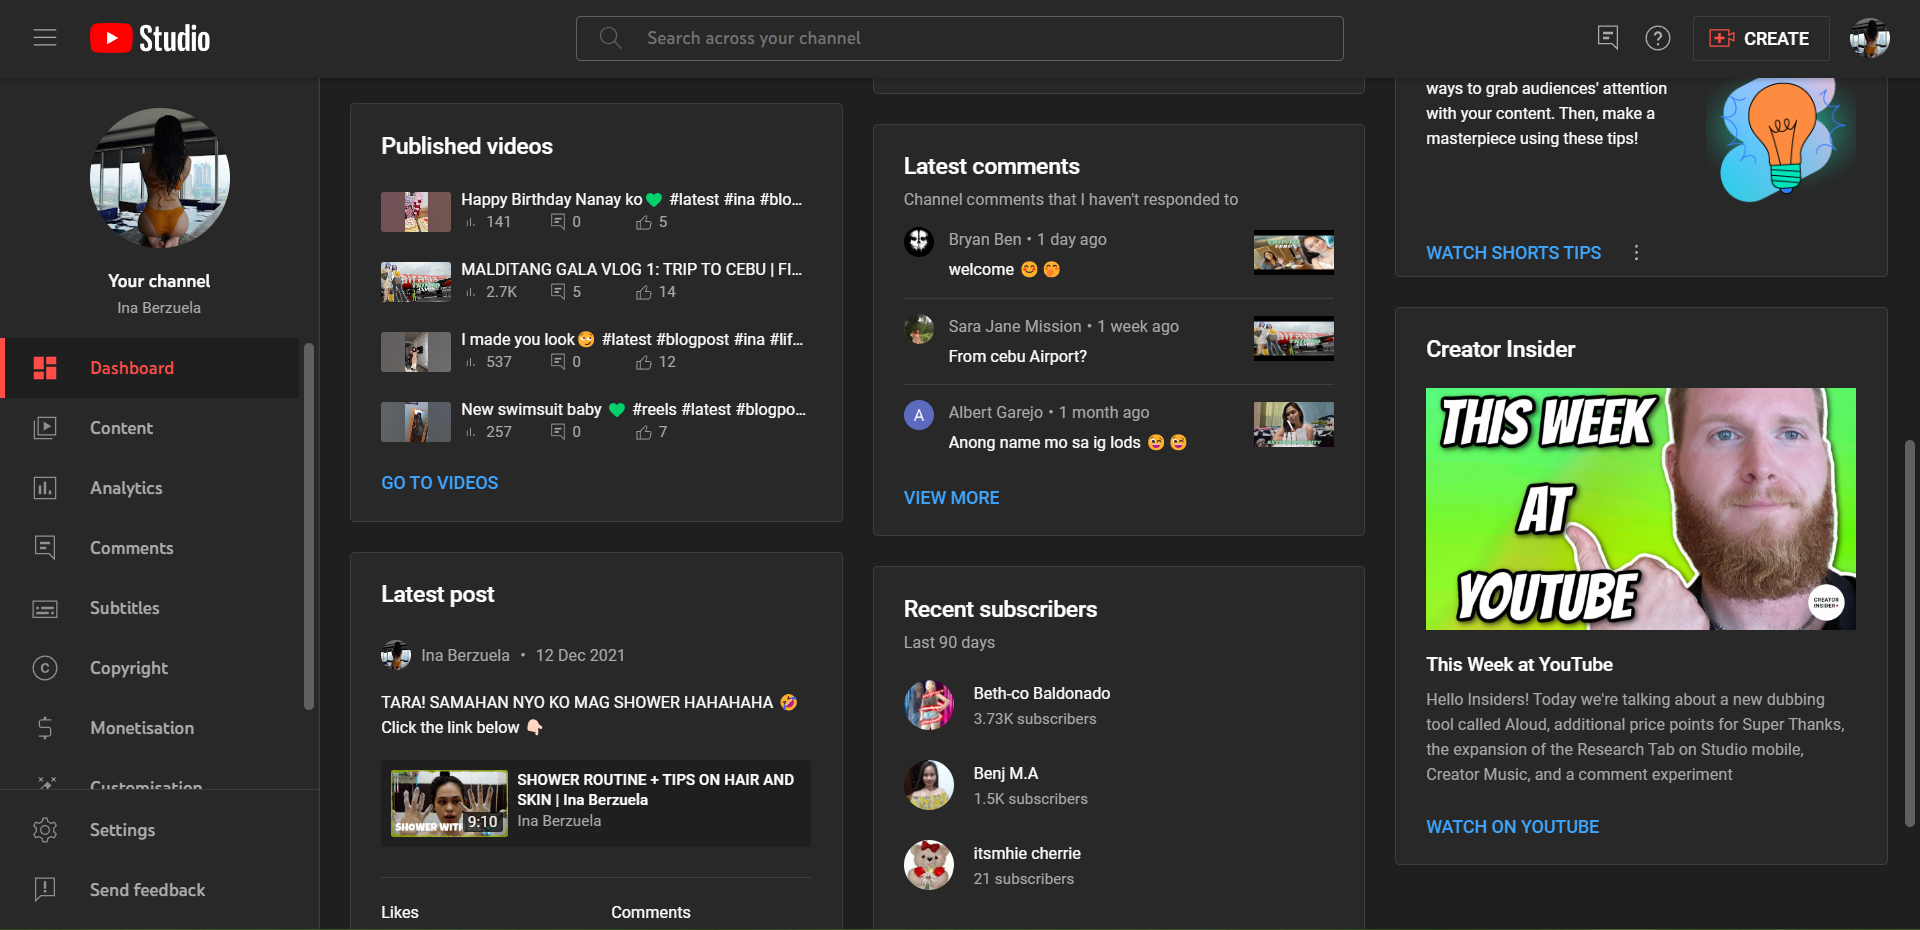Click comments icon for MALDITANG GALA VLOG video
This screenshot has width=1920, height=930.
point(558,292)
